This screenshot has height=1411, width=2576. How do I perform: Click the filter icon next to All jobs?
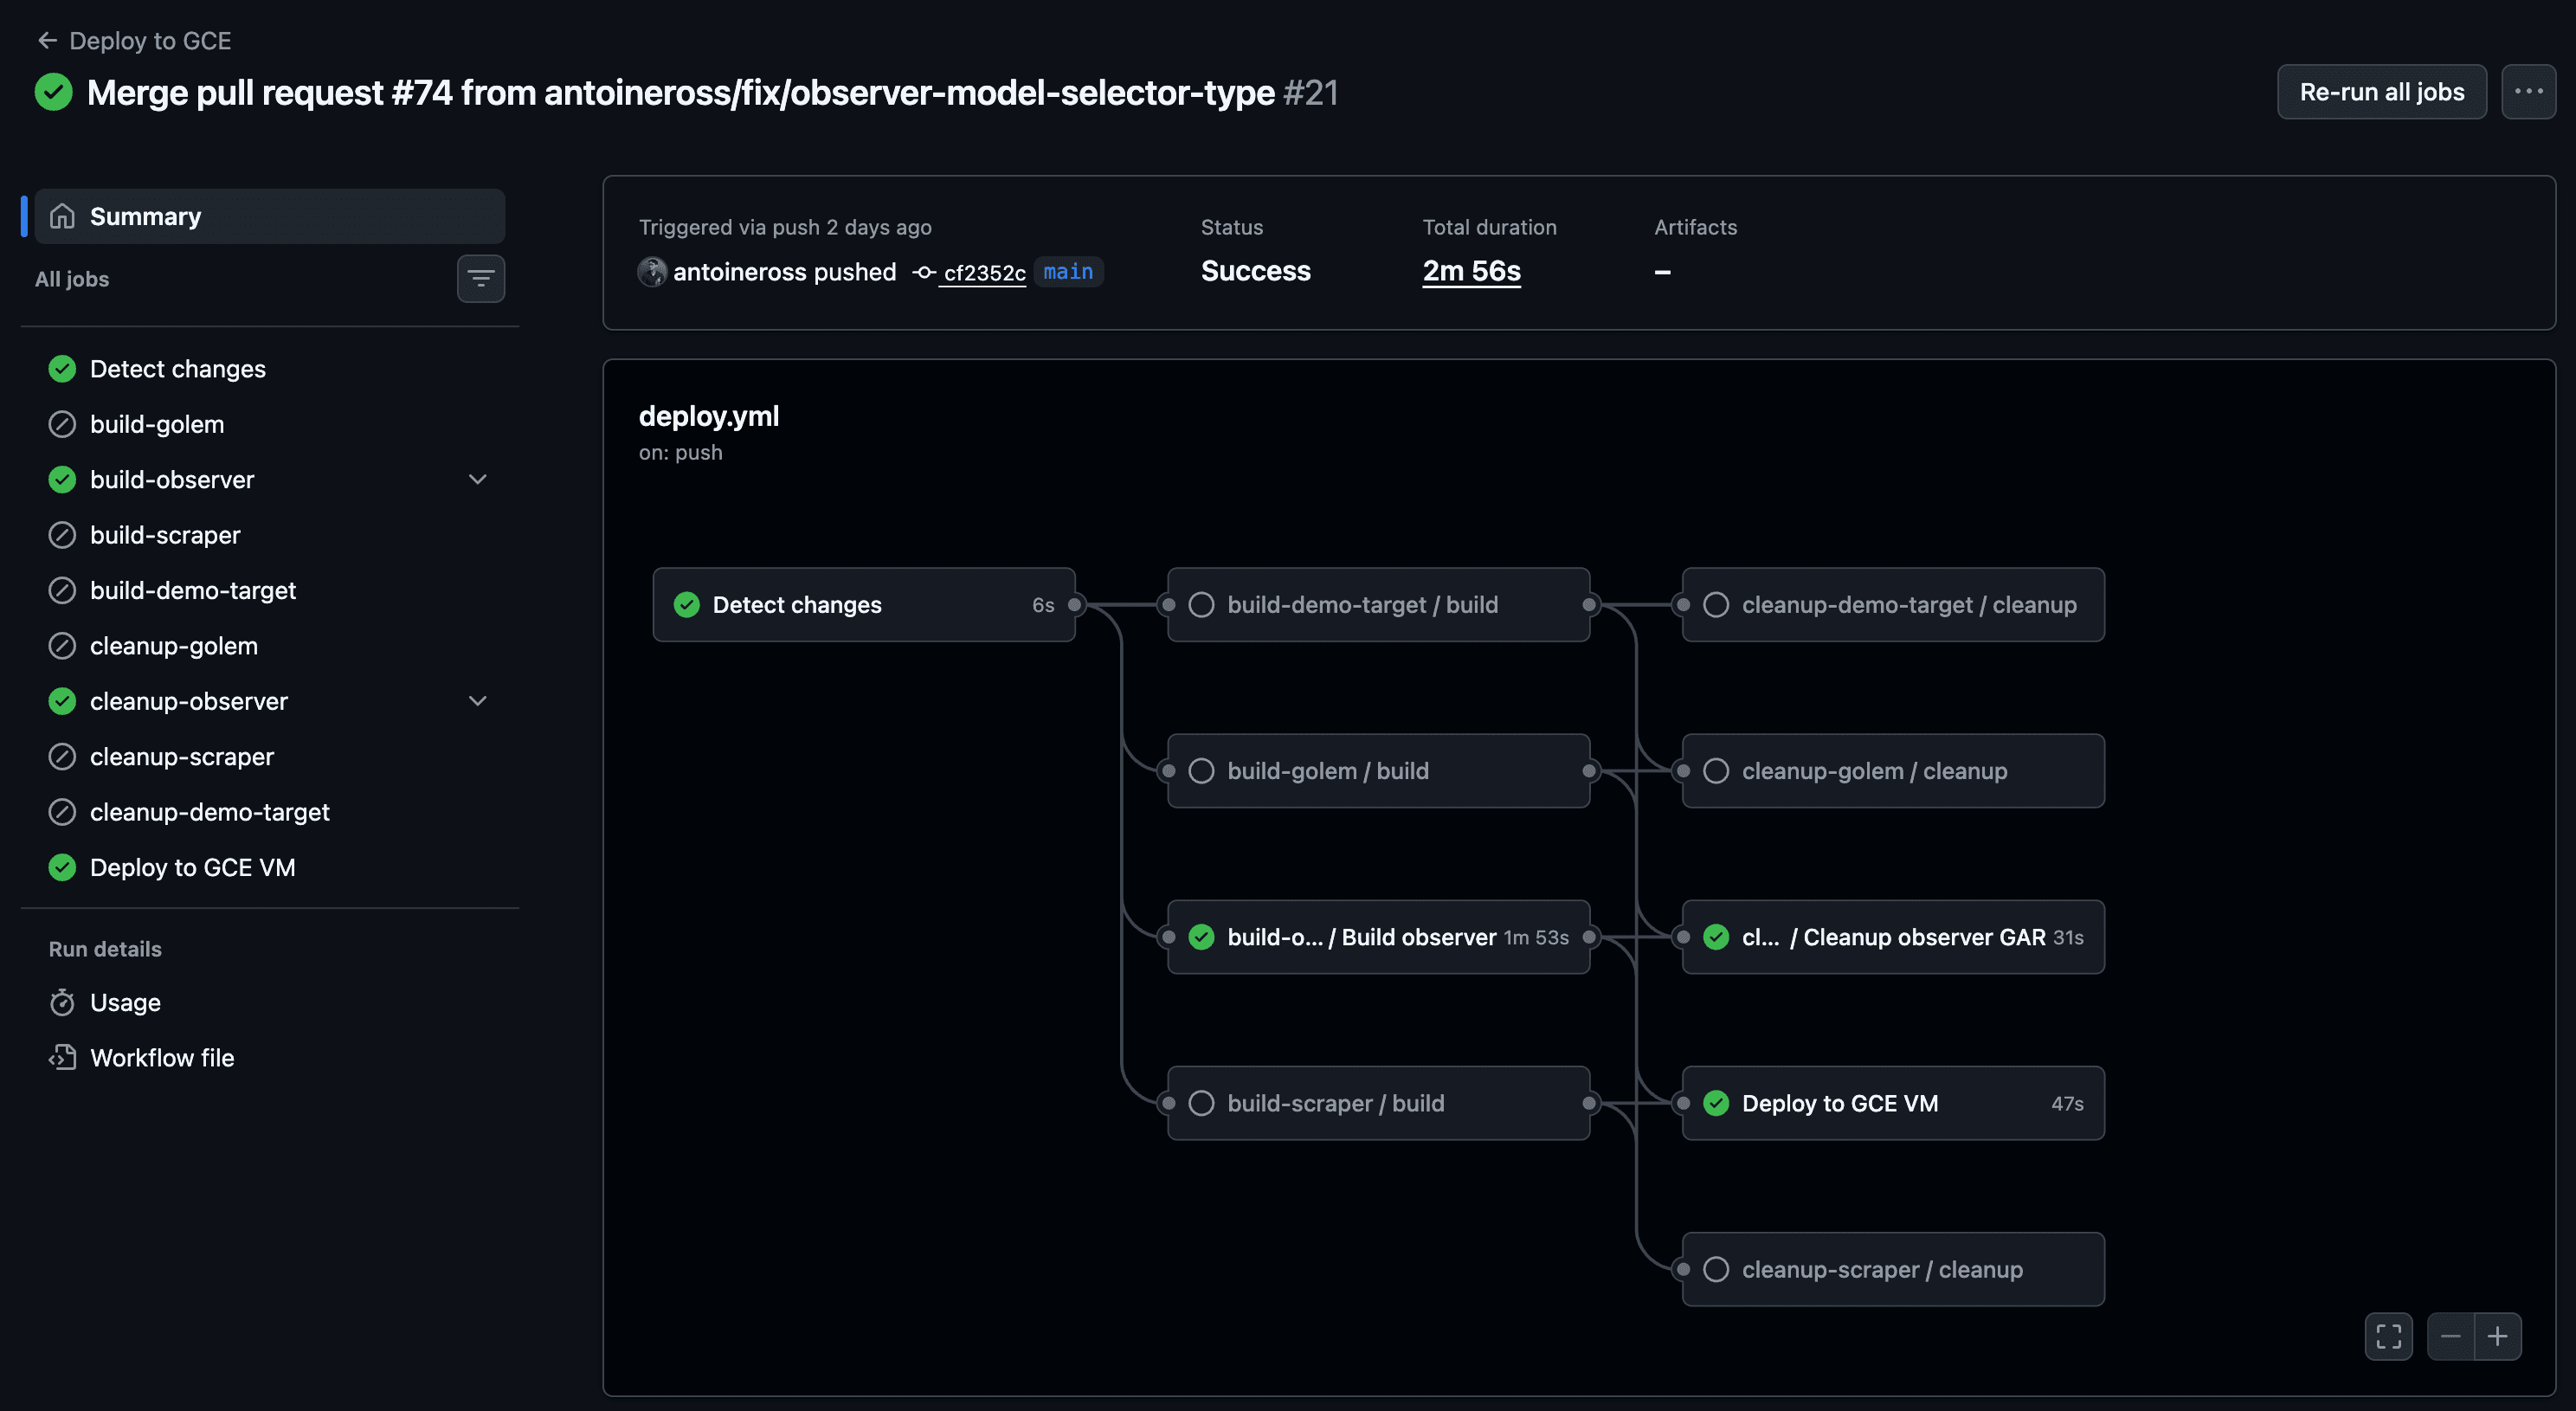click(x=481, y=278)
